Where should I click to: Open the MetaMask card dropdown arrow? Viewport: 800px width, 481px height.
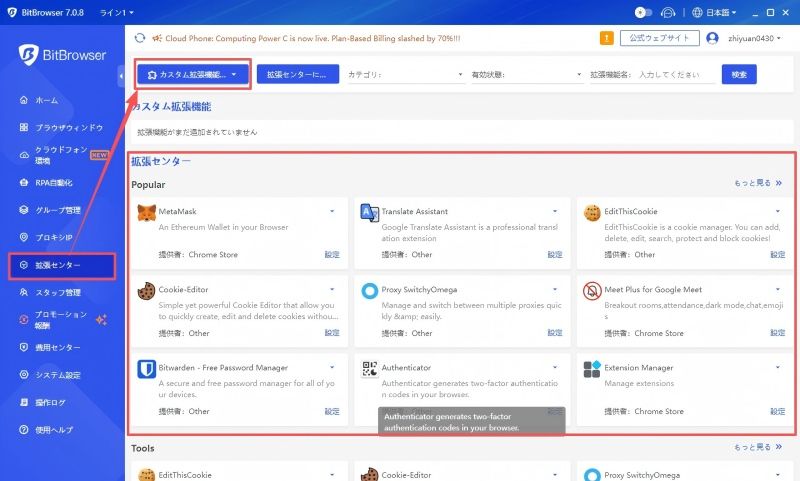click(x=332, y=211)
